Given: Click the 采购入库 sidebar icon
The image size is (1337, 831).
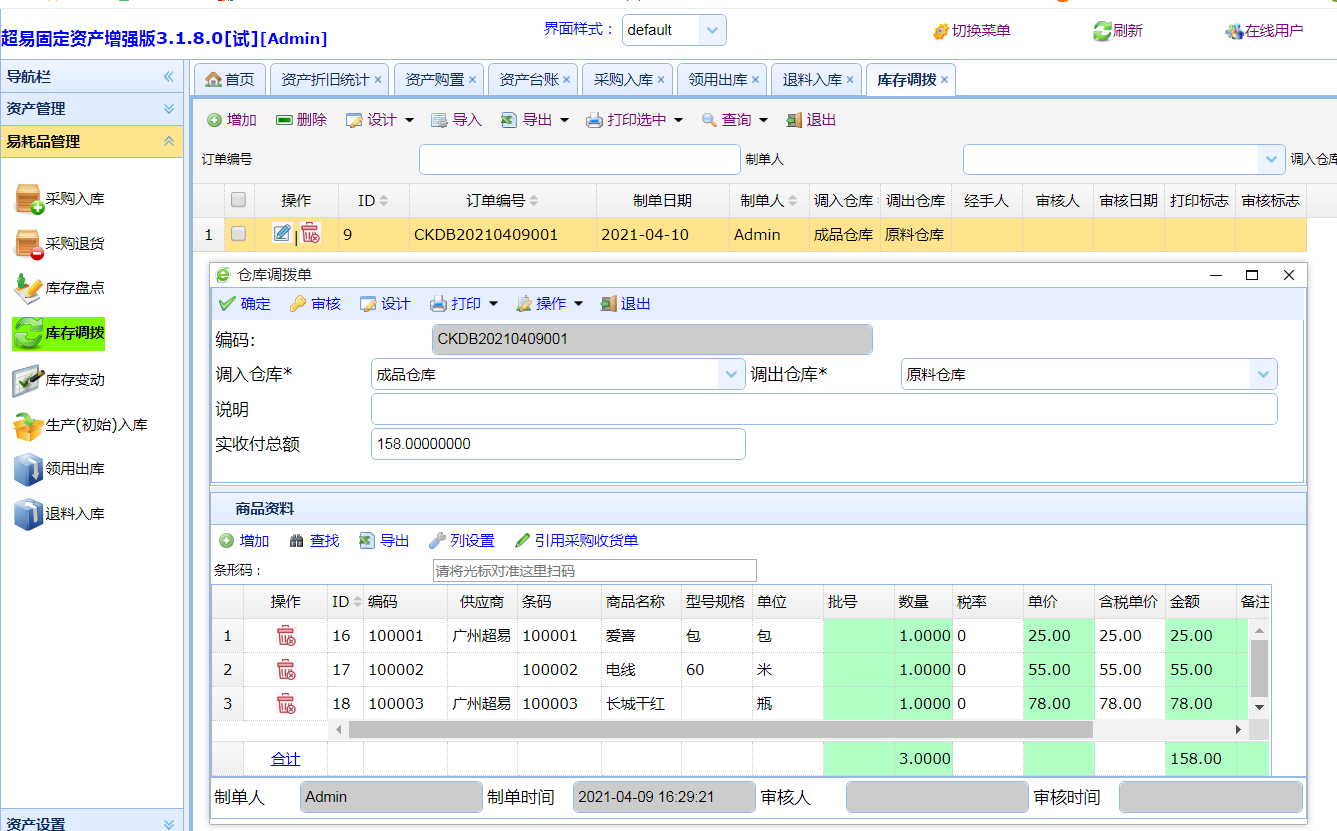Looking at the screenshot, I should pyautogui.click(x=29, y=200).
